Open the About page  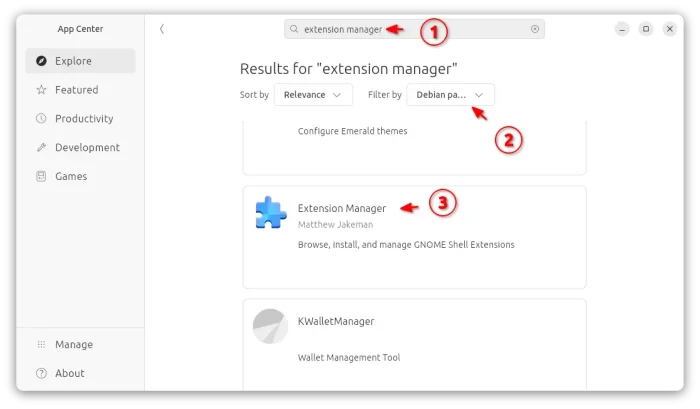pos(69,374)
